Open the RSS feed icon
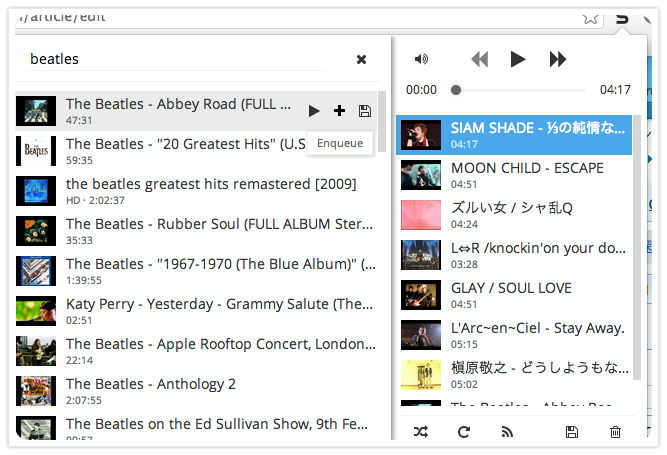Screen dimensions: 667x455 point(507,432)
